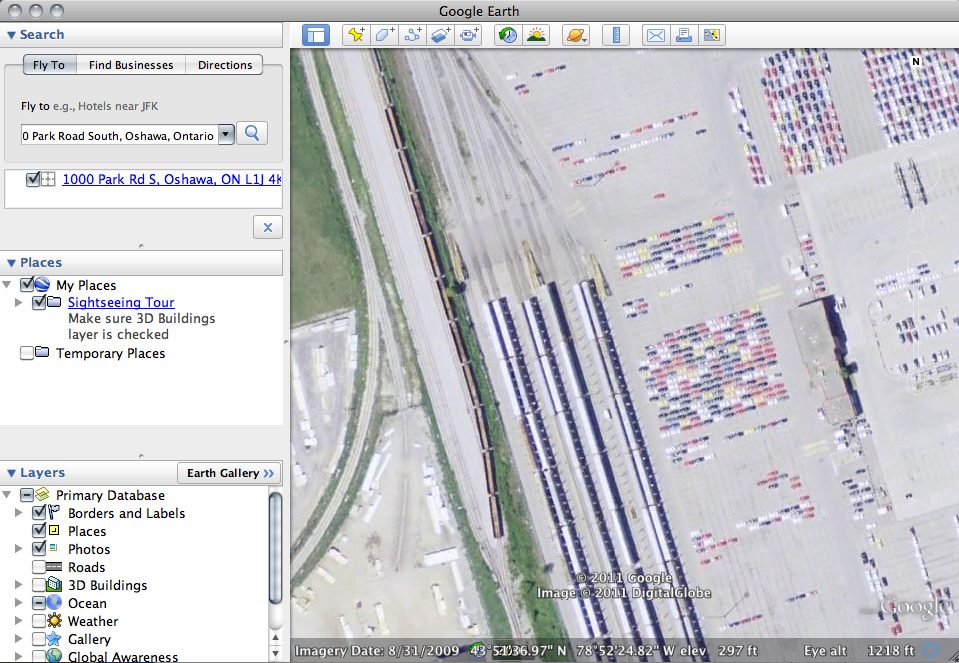Switch to the Directions tab

tap(225, 65)
